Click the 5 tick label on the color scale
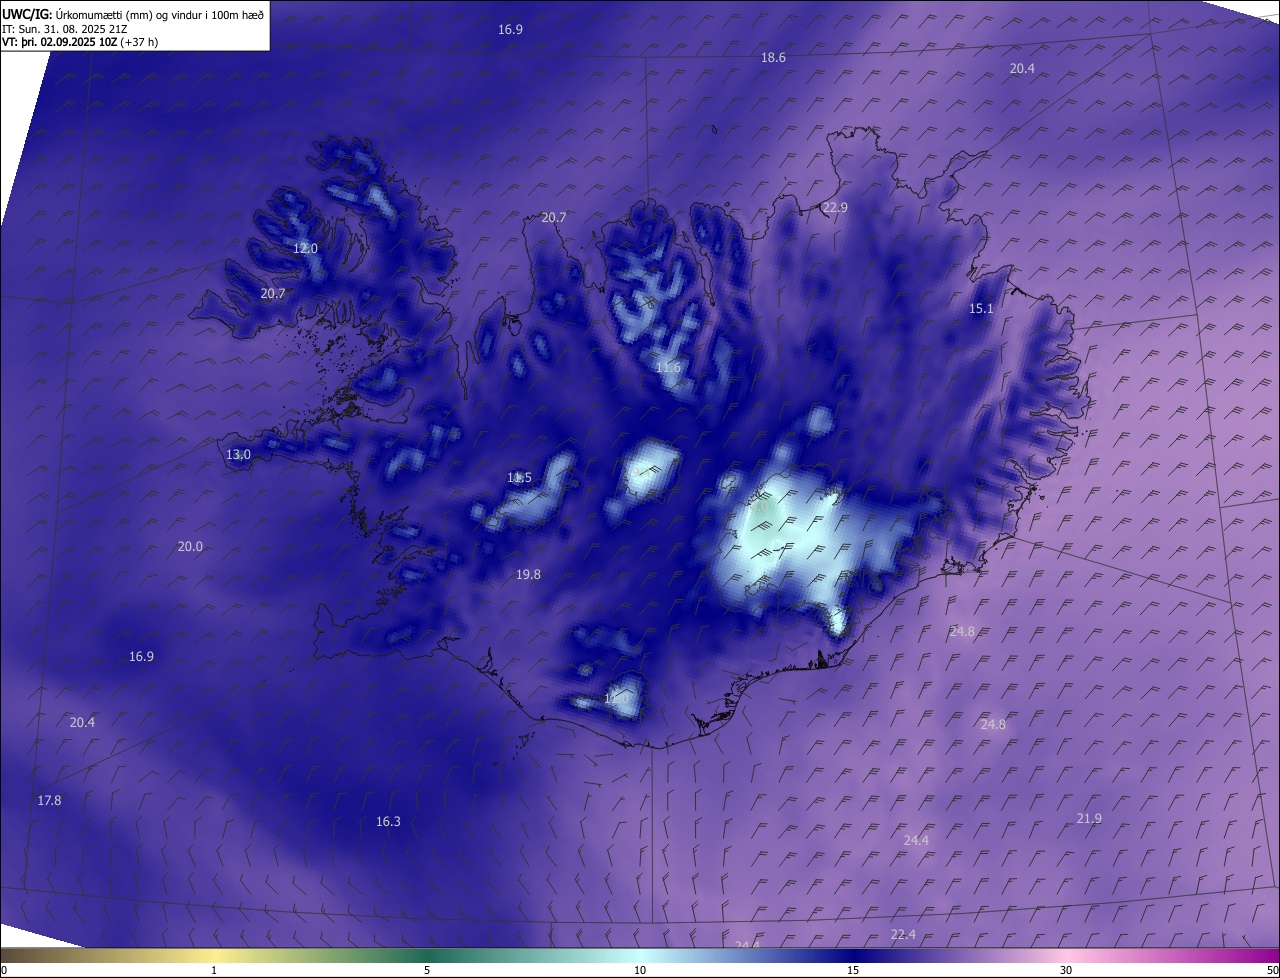The height and width of the screenshot is (978, 1280). pos(427,970)
